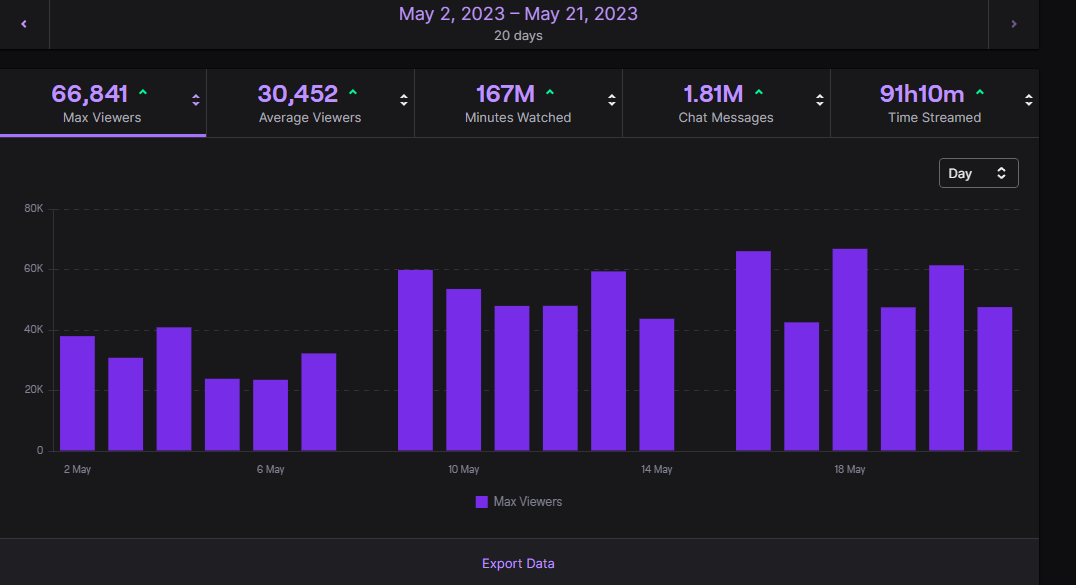The height and width of the screenshot is (585, 1076).
Task: Click the '14 May' x-axis label
Action: [657, 470]
